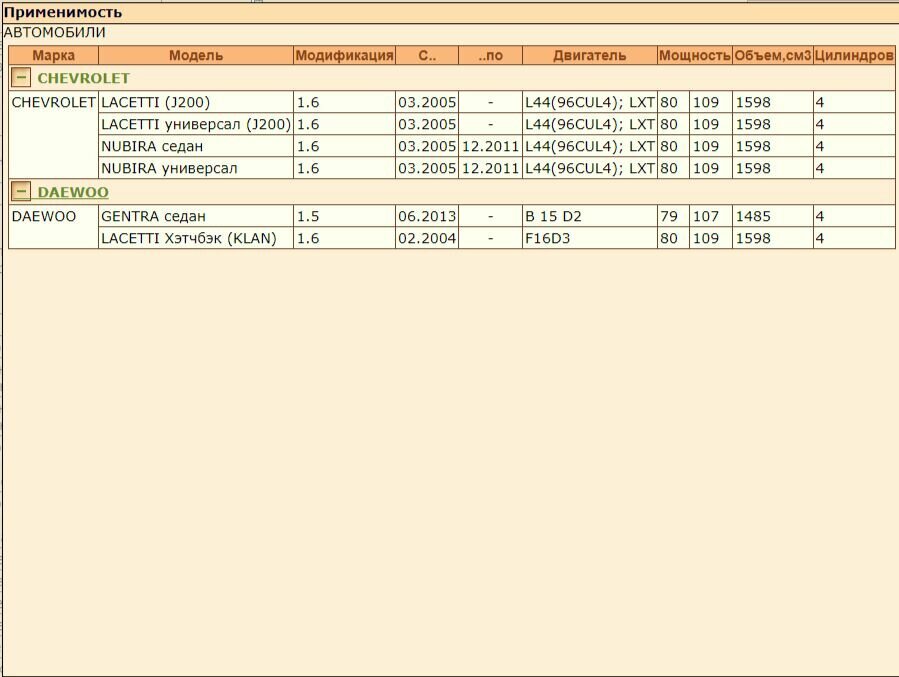Click power value 79
Image resolution: width=899 pixels, height=677 pixels.
tap(669, 216)
